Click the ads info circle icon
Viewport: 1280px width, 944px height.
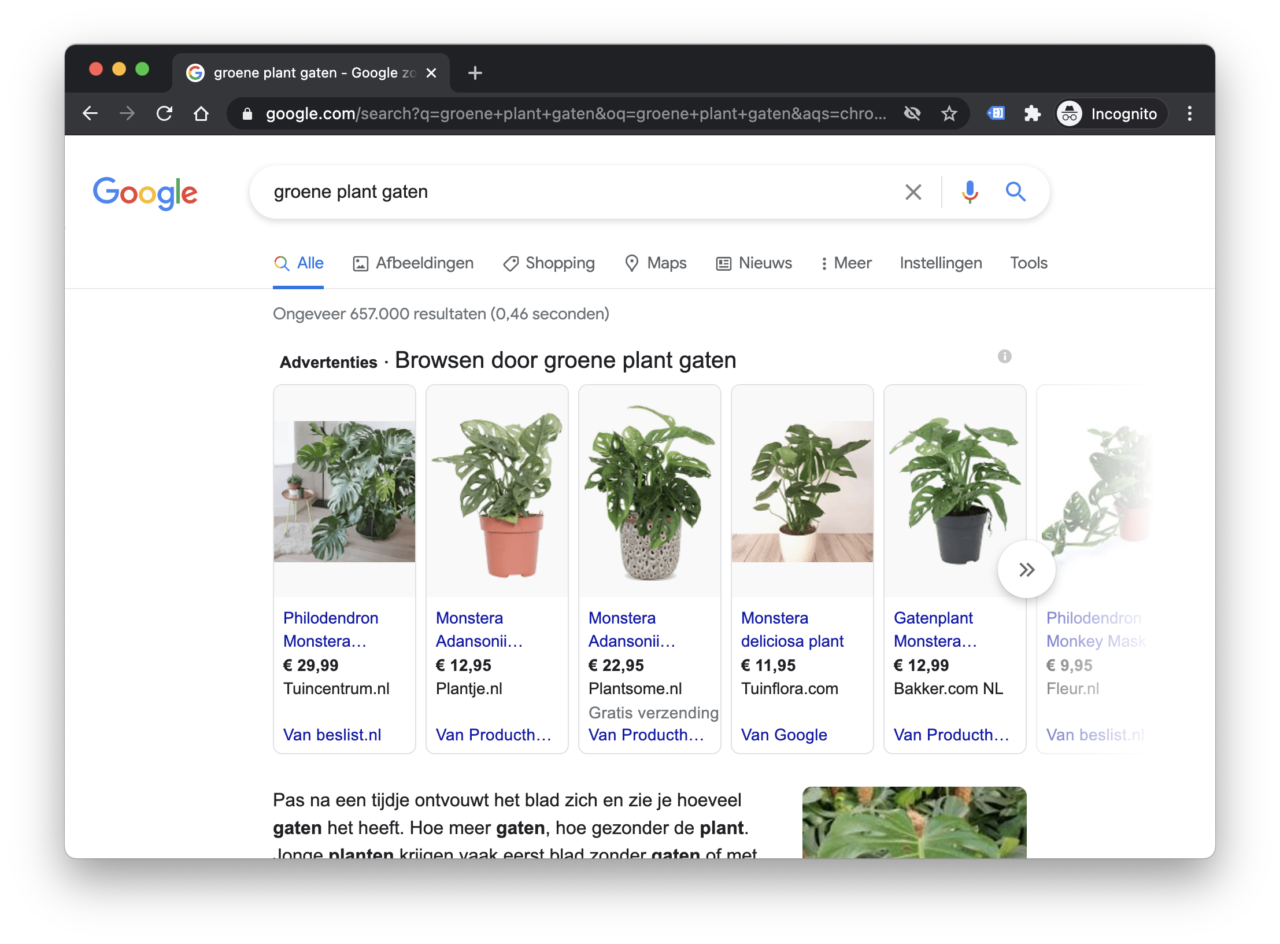[x=1004, y=356]
